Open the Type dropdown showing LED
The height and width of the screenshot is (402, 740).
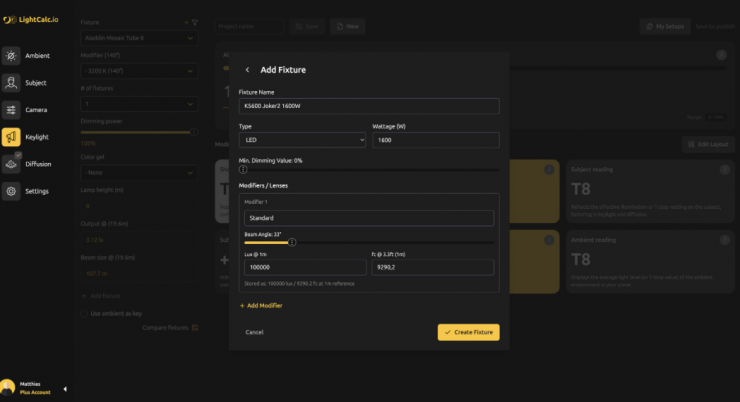pyautogui.click(x=302, y=141)
